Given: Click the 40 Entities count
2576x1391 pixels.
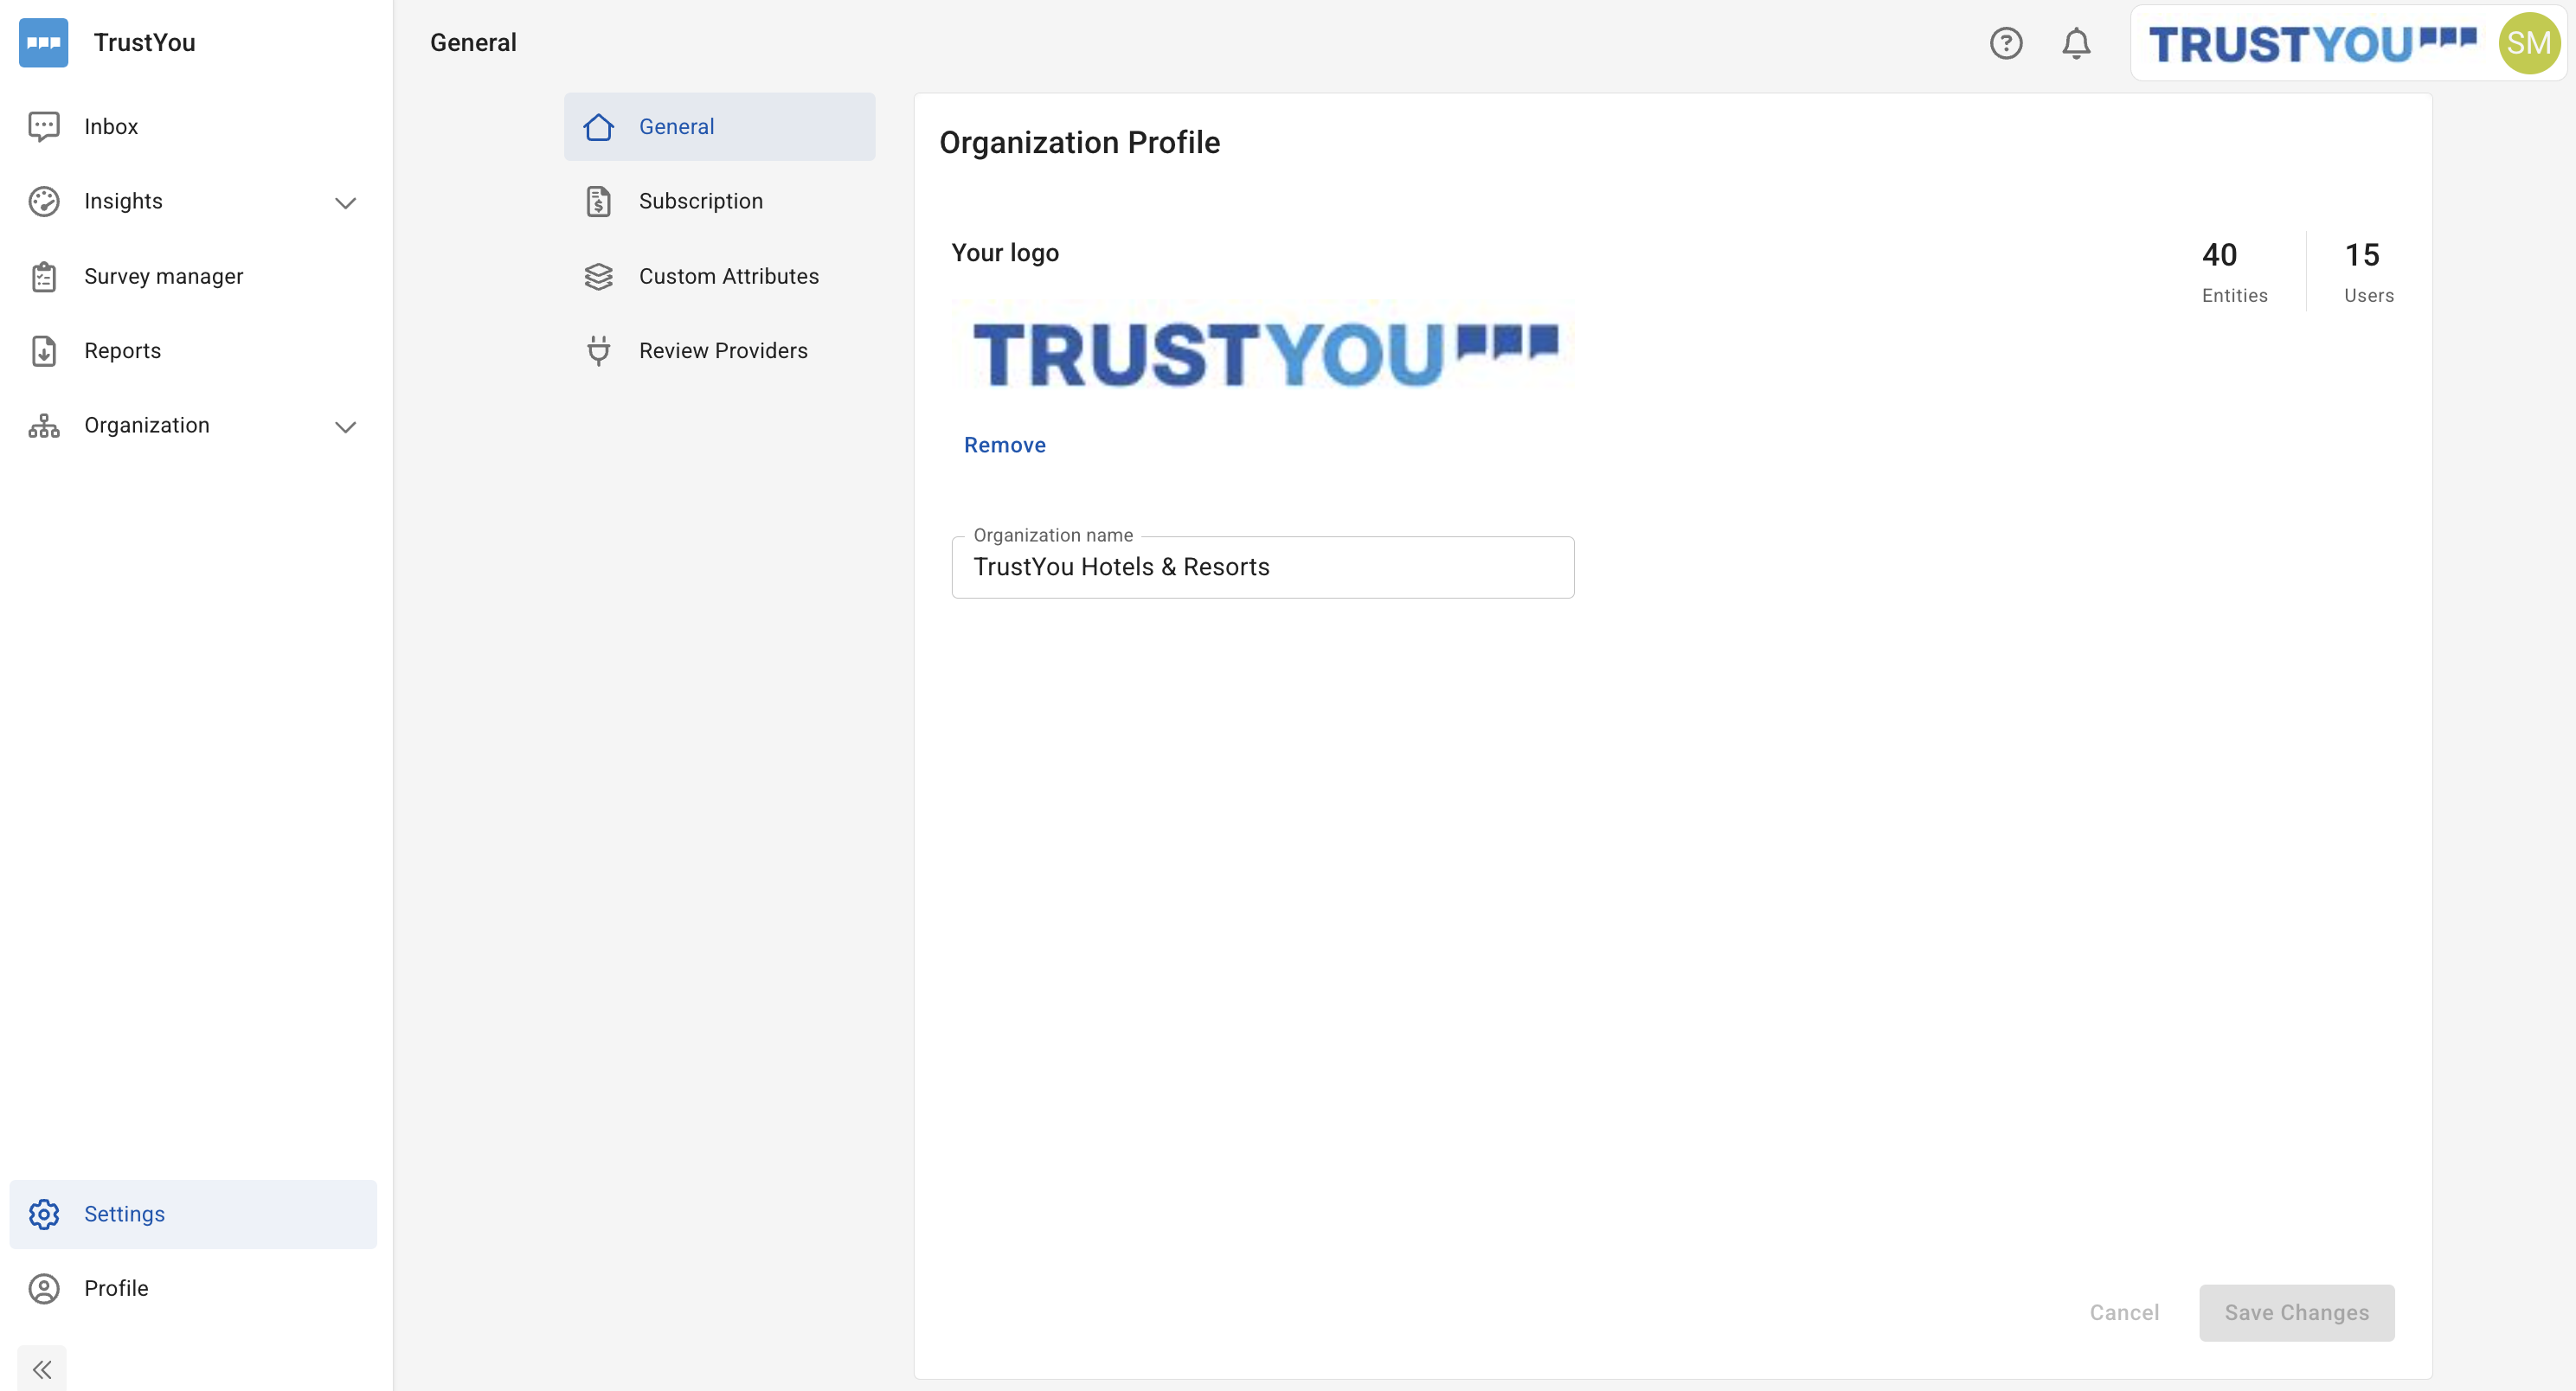Looking at the screenshot, I should coord(2234,272).
